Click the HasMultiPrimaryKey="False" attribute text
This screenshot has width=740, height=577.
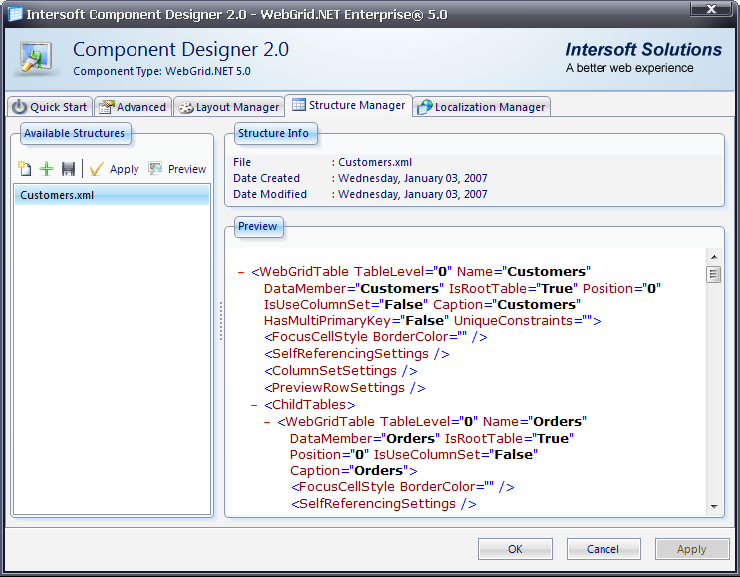tap(356, 321)
